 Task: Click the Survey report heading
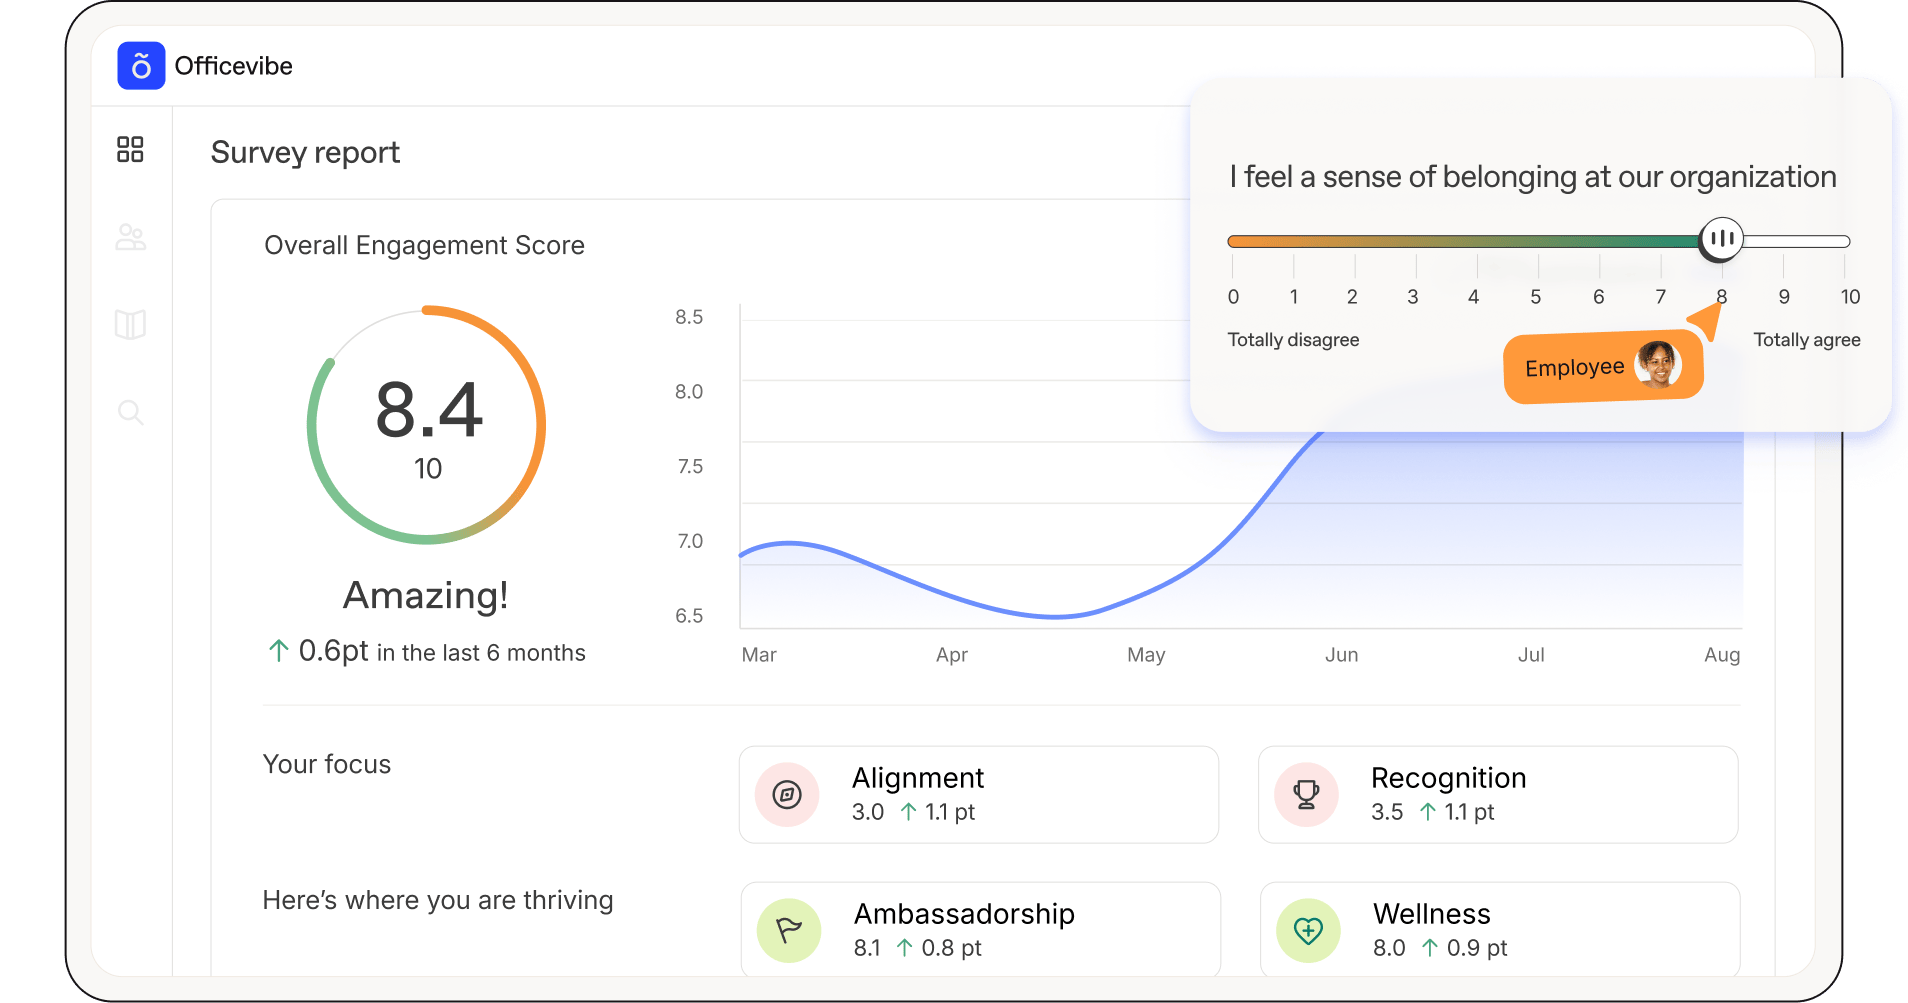coord(305,152)
